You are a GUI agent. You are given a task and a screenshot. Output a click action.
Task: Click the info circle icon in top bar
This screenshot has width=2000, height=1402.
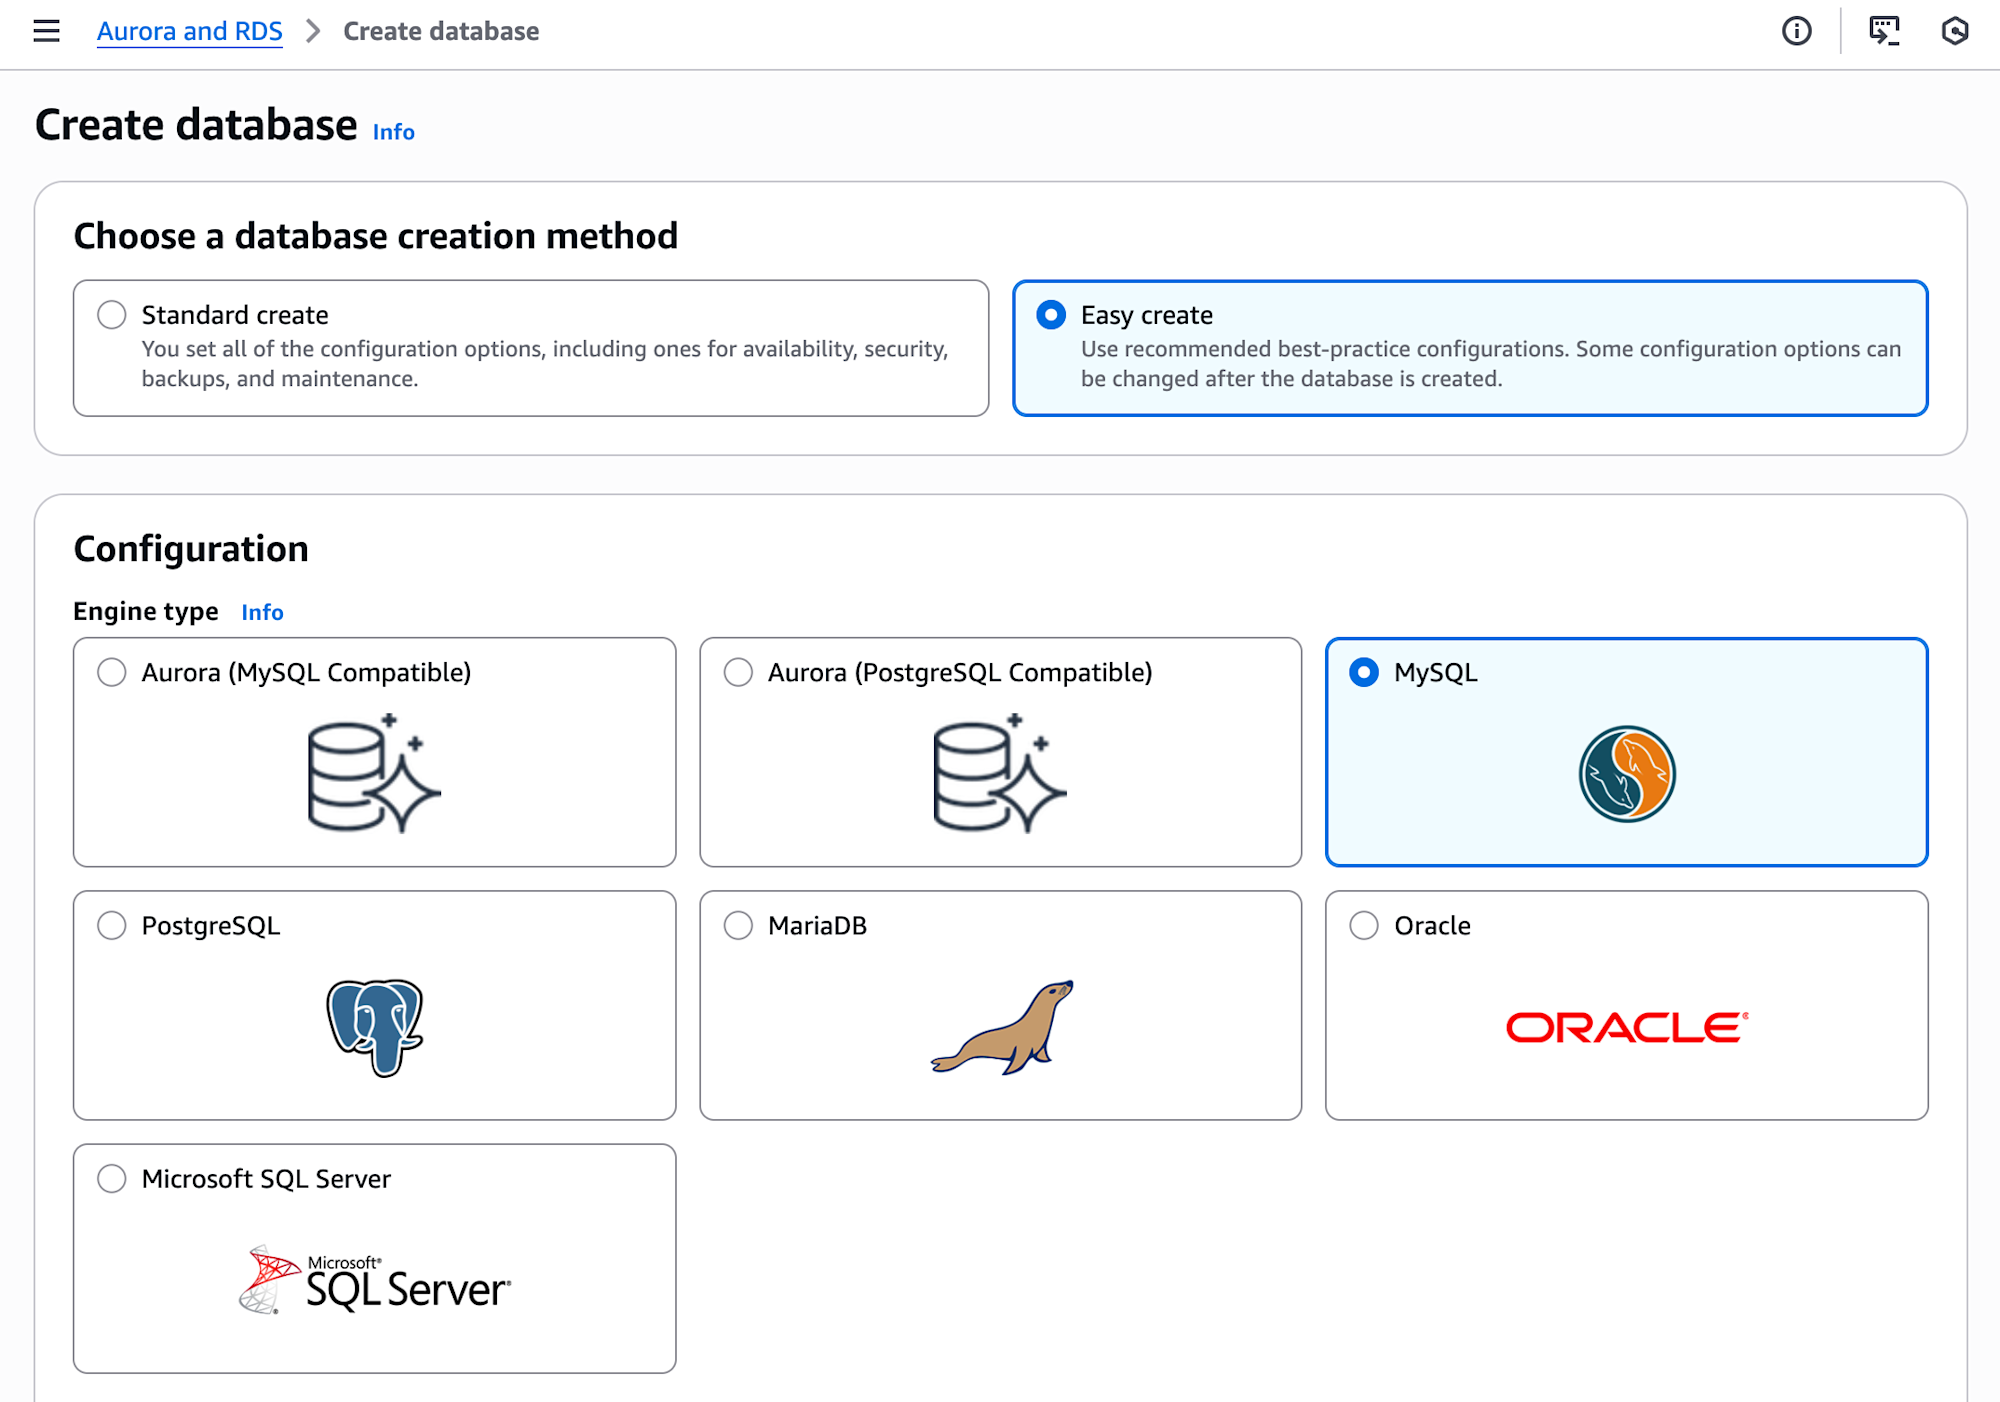pyautogui.click(x=1796, y=31)
